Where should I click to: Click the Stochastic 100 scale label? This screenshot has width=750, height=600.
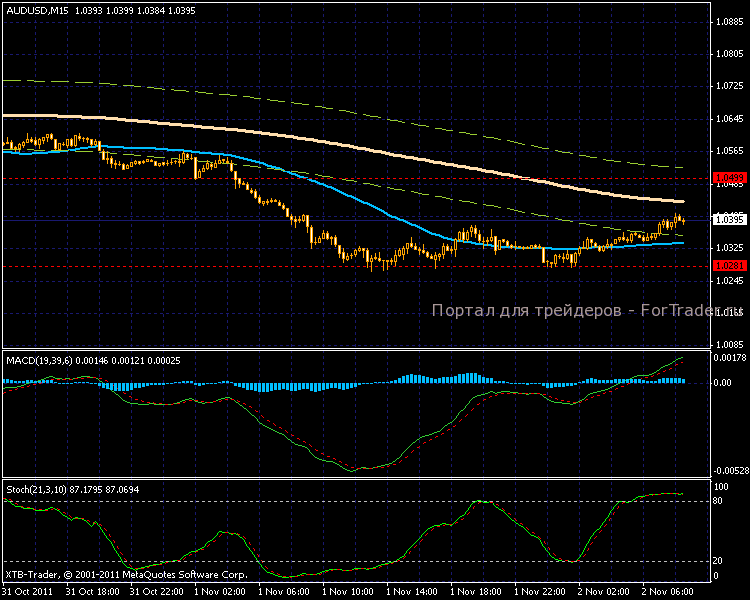[x=719, y=486]
